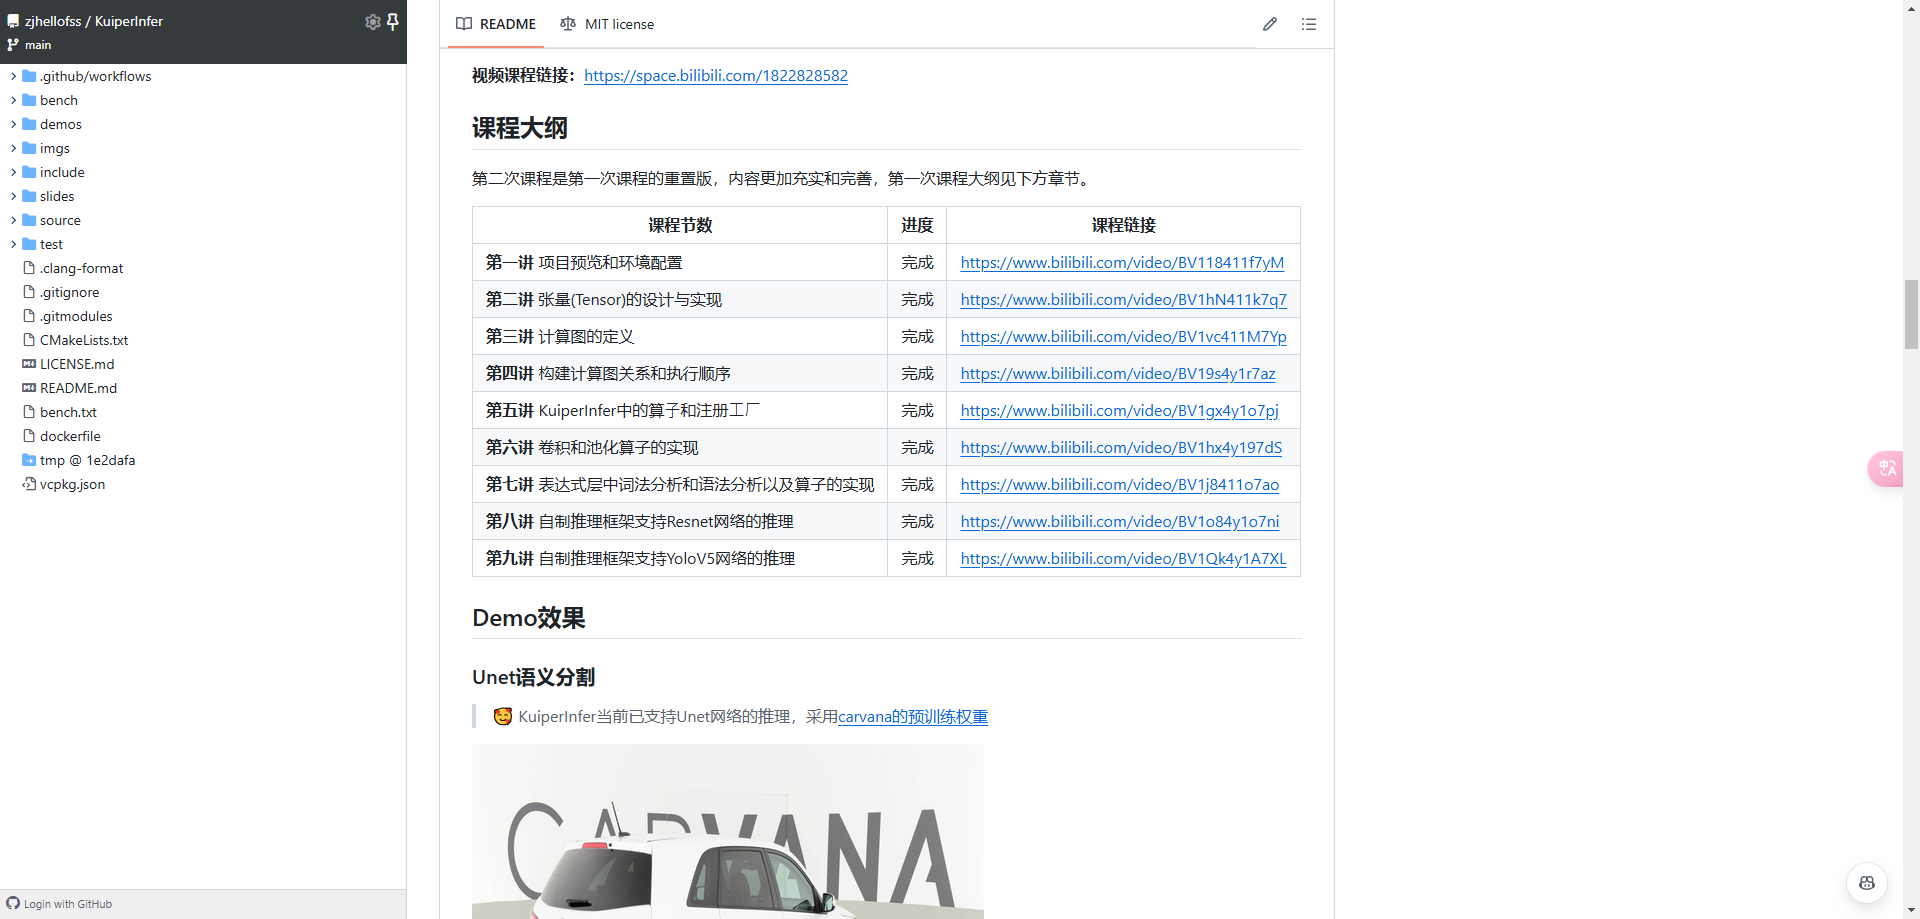Click the book icon on the README tab
1920x919 pixels.
point(463,23)
